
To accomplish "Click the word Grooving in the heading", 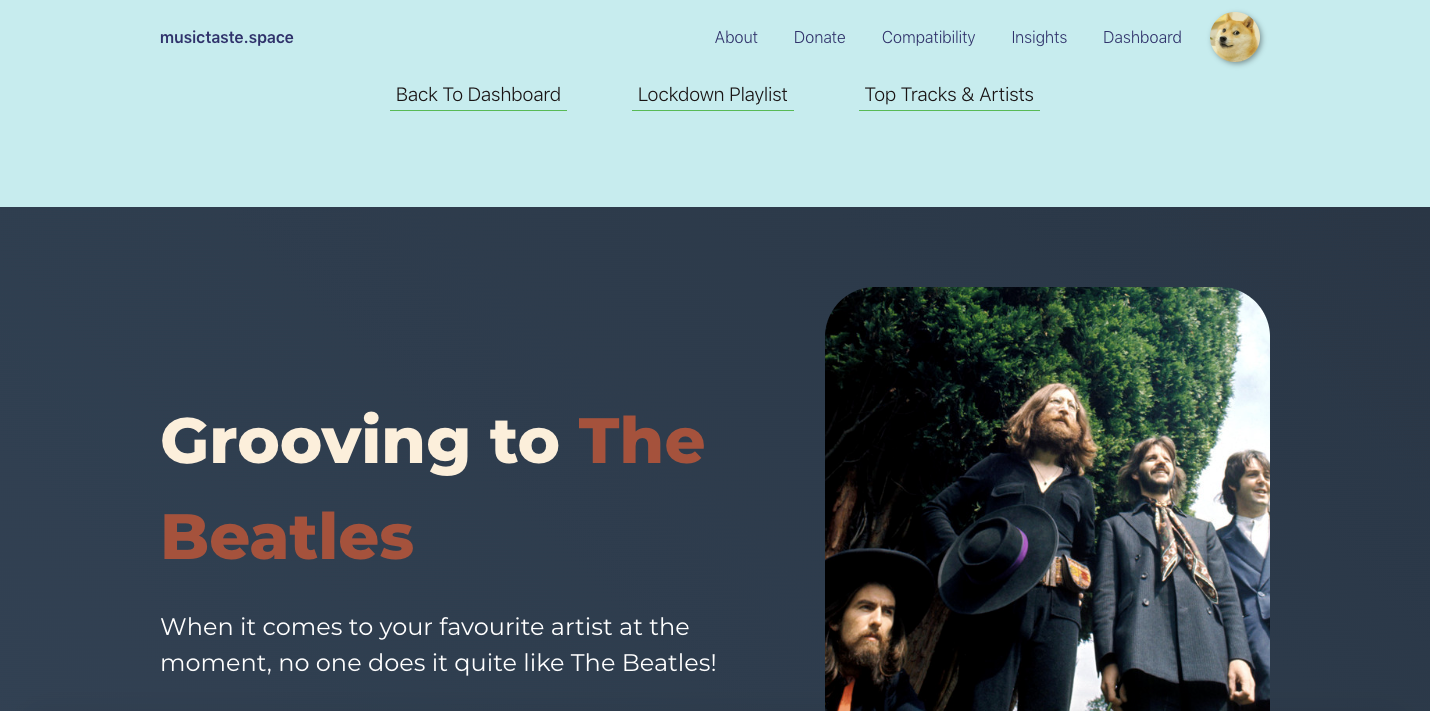I will (x=315, y=442).
